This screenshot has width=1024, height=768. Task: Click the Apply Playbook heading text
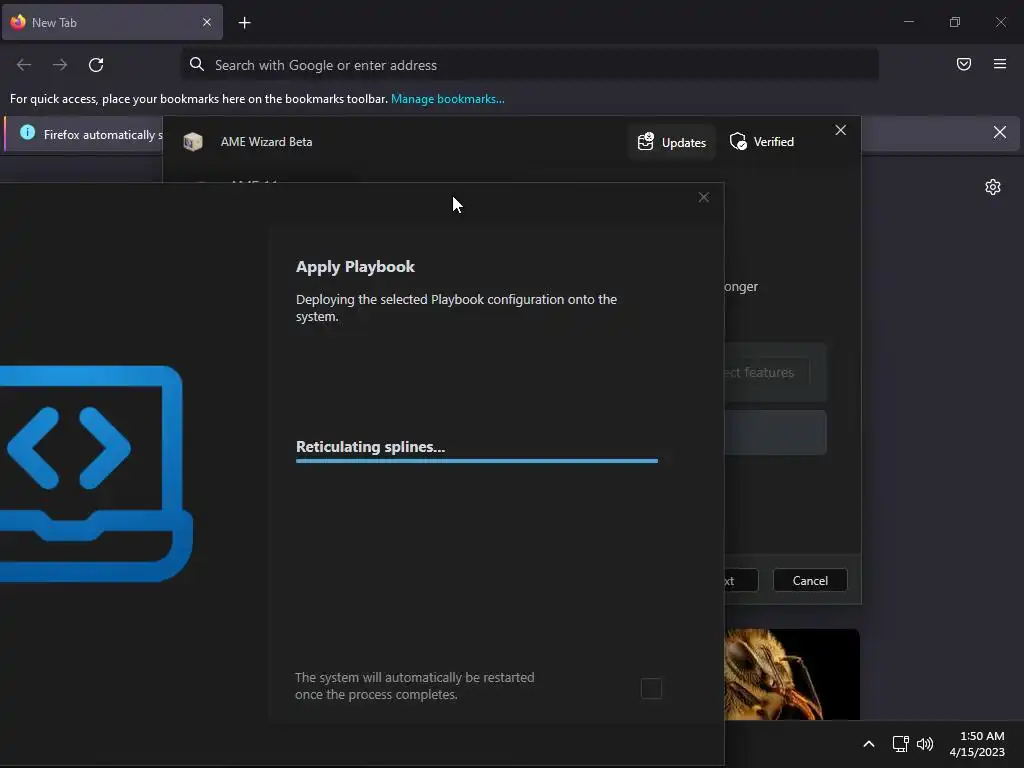tap(355, 267)
